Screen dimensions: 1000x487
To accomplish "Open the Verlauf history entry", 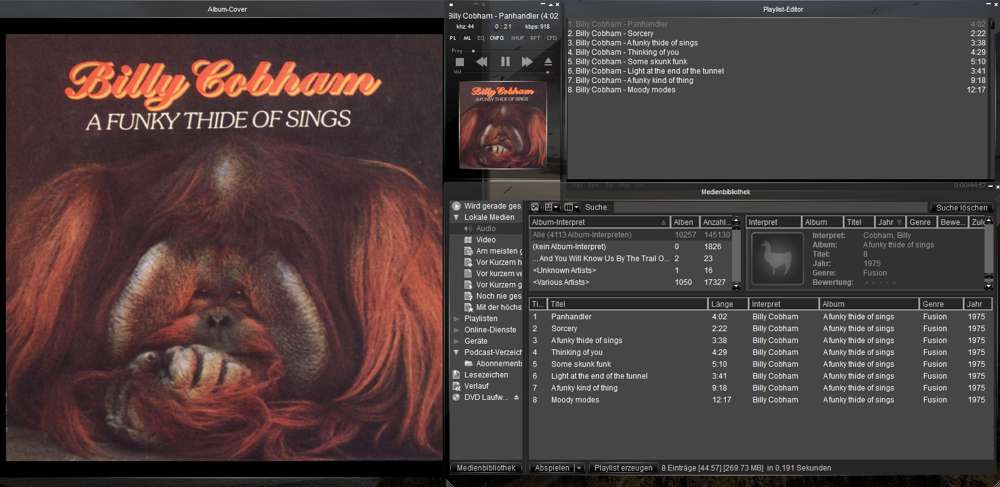I will pyautogui.click(x=478, y=386).
